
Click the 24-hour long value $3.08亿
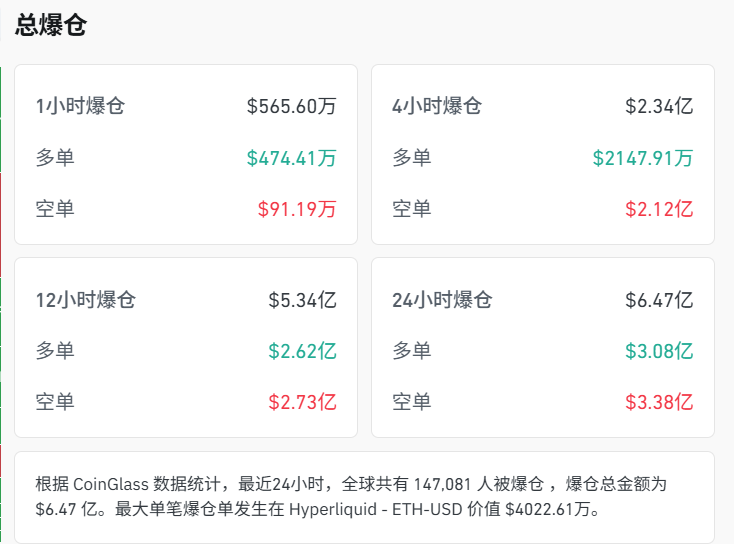tap(659, 351)
